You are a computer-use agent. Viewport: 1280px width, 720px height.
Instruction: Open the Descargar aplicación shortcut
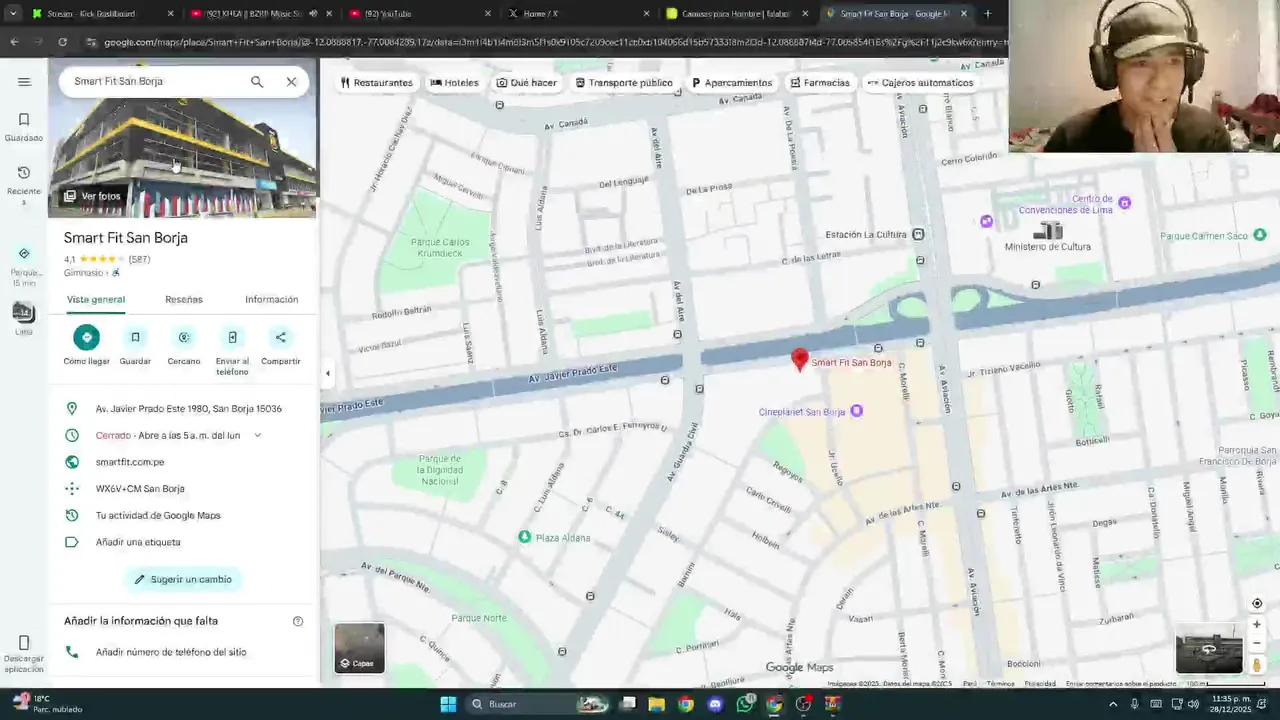(24, 654)
